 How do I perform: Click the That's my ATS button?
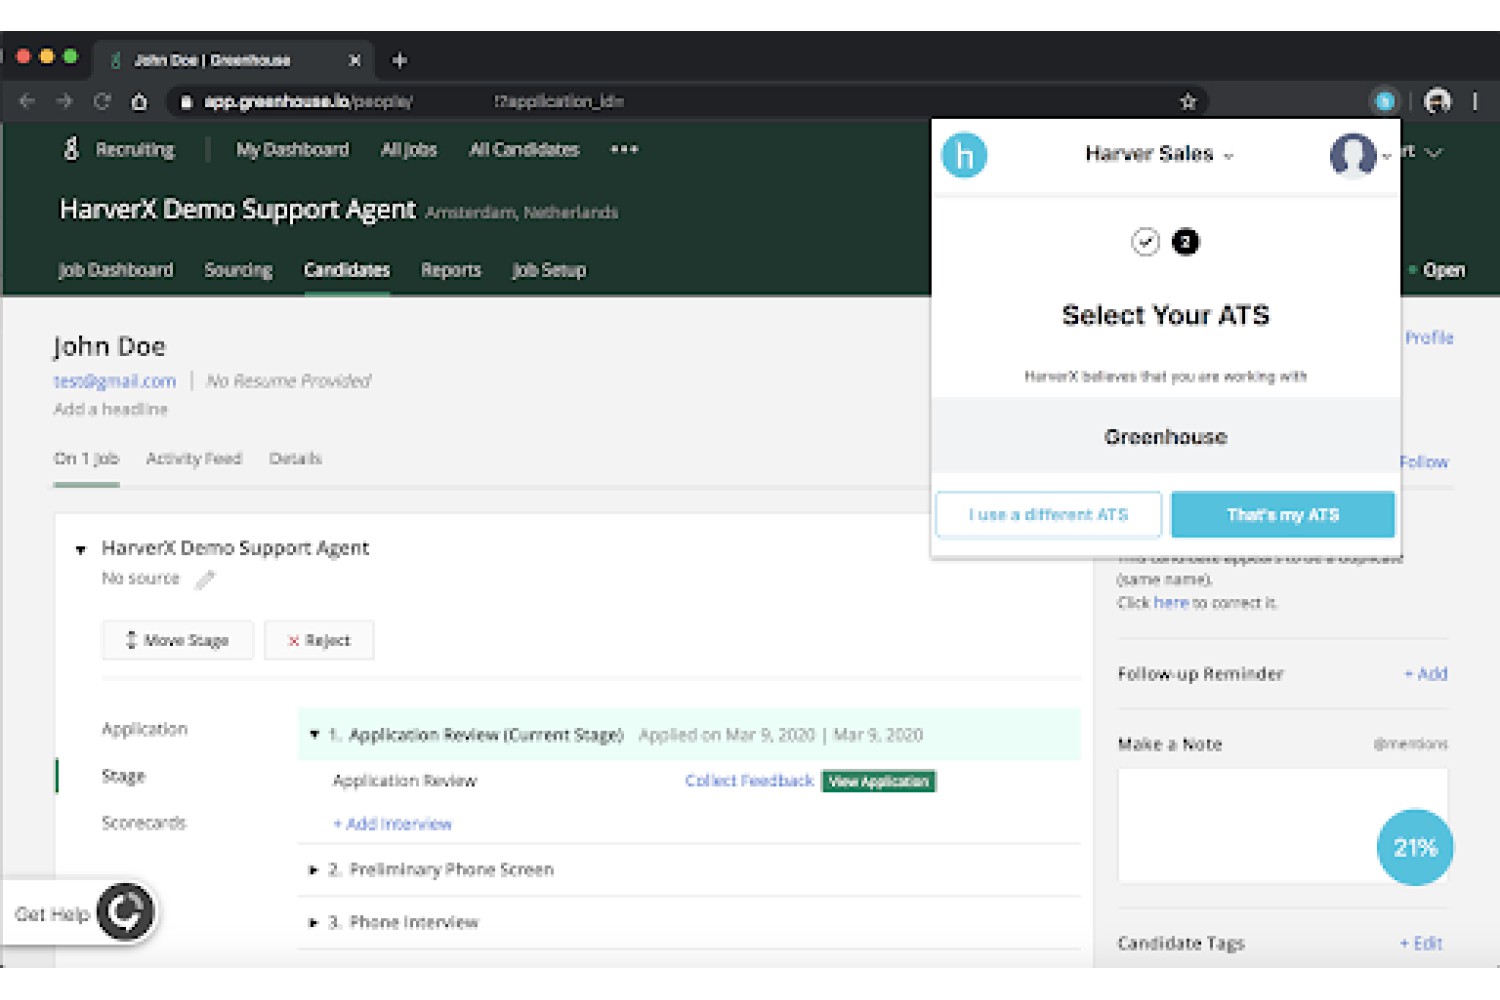pos(1282,514)
